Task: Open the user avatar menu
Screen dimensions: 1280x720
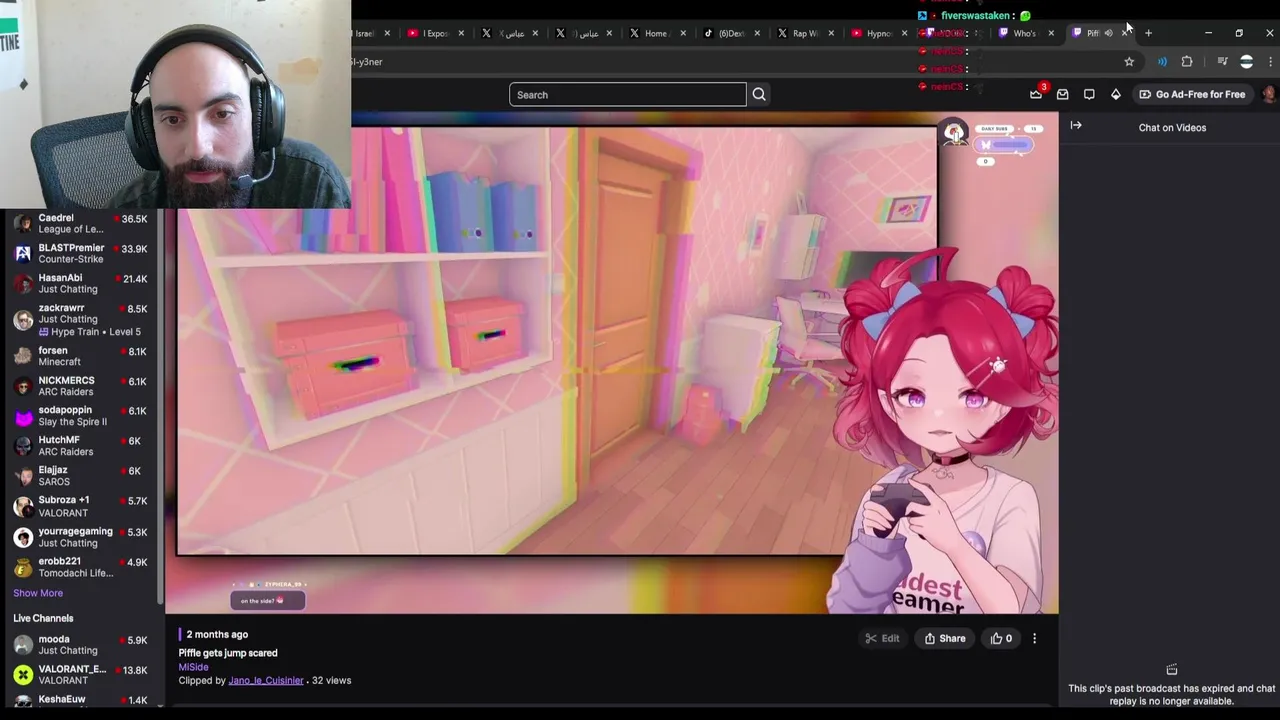Action: point(1269,94)
